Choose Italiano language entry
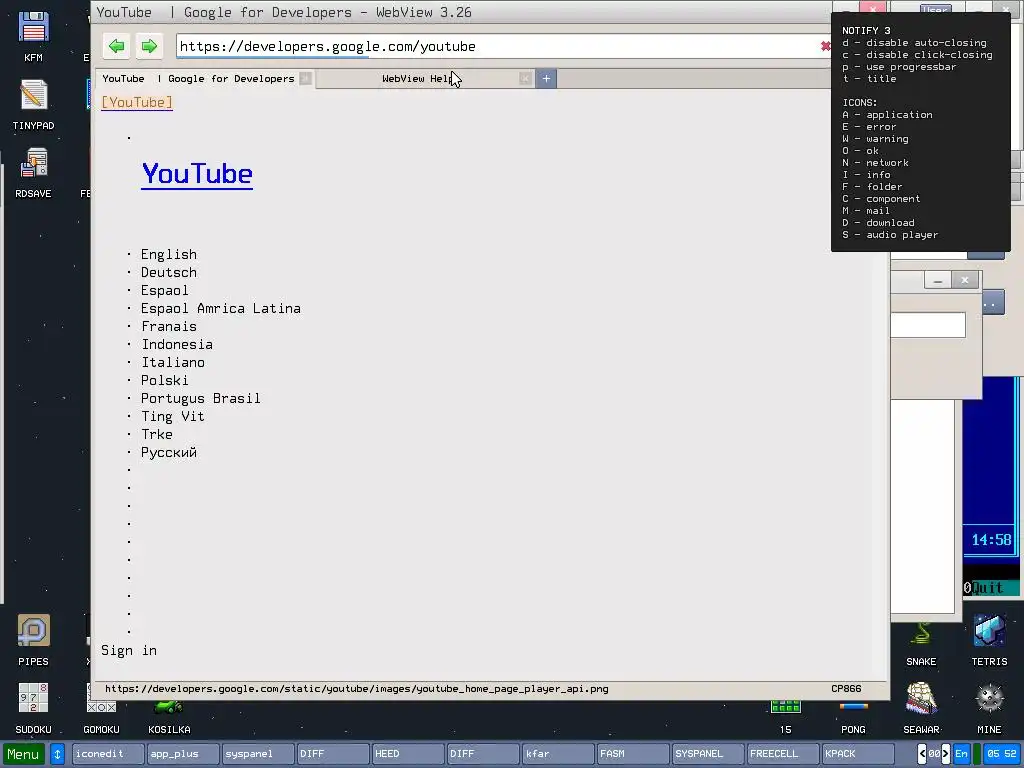 [173, 362]
